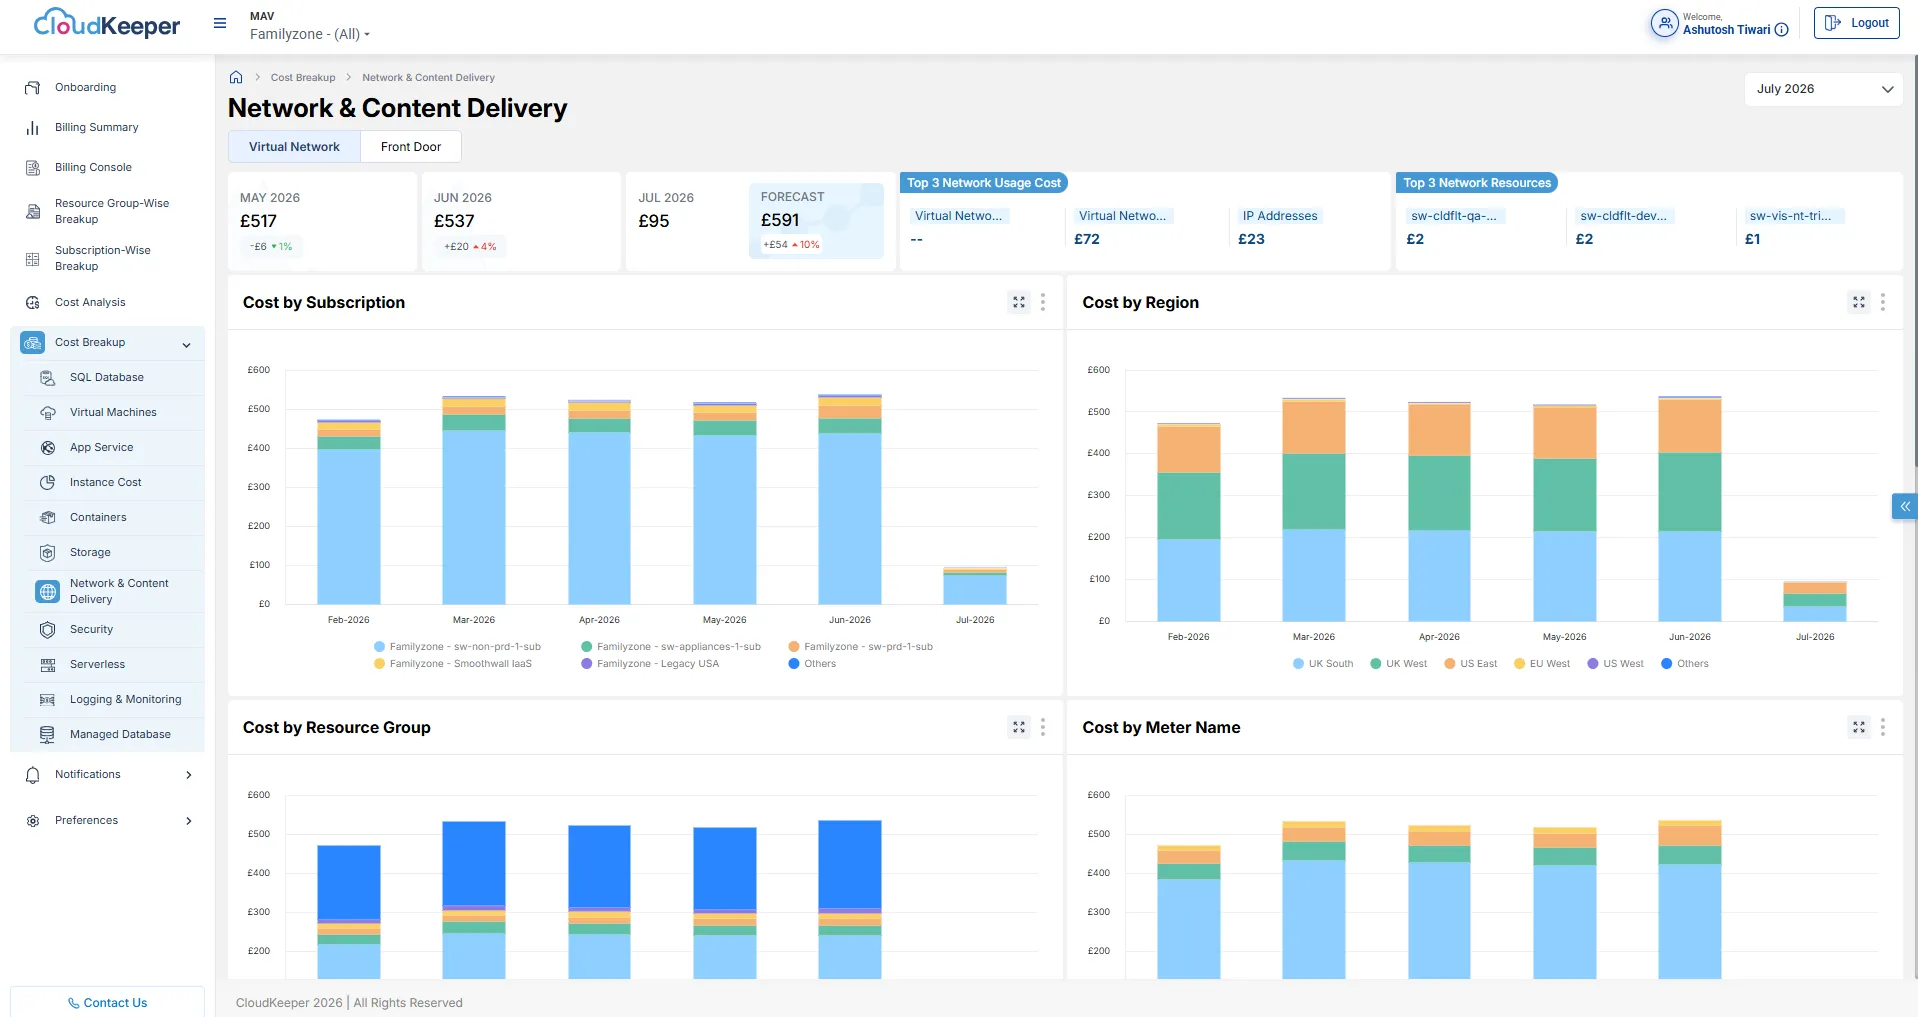Click the Managed Database icon
The height and width of the screenshot is (1017, 1918).
[x=48, y=735]
